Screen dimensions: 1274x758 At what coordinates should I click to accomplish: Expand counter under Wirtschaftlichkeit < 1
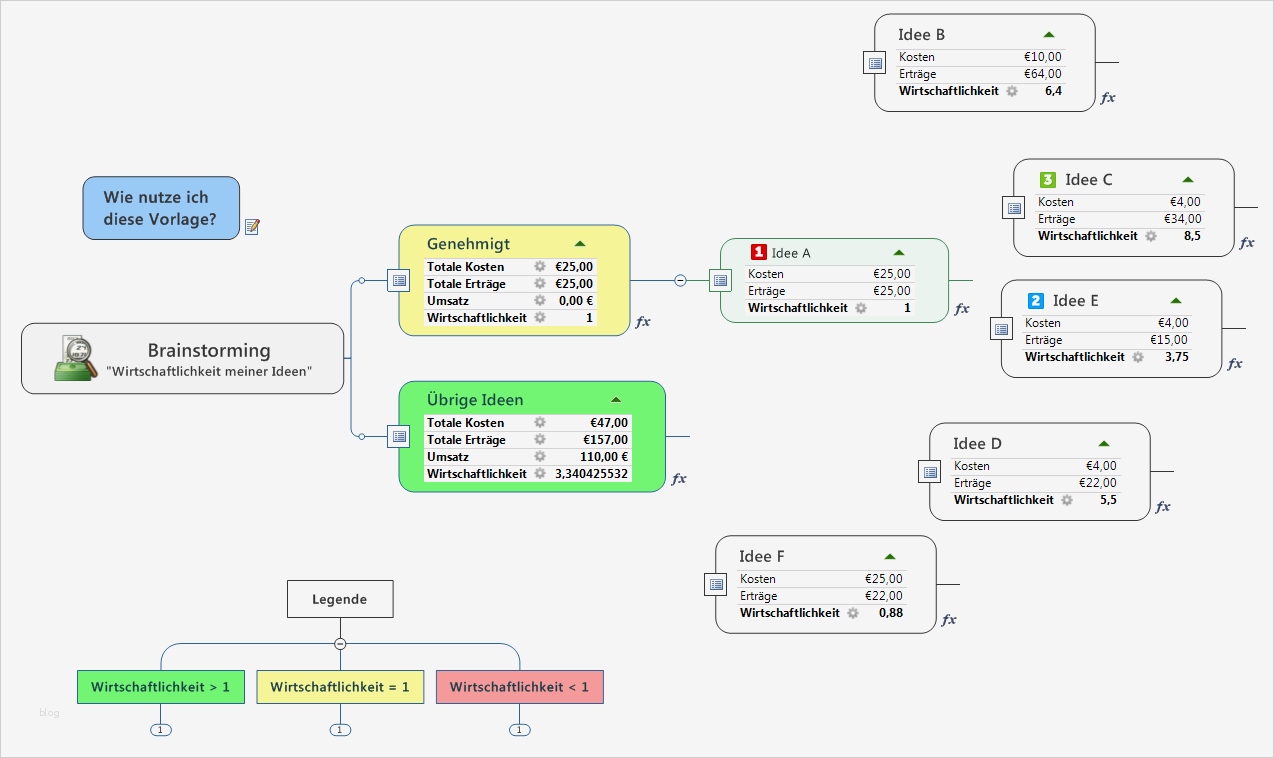[x=519, y=730]
